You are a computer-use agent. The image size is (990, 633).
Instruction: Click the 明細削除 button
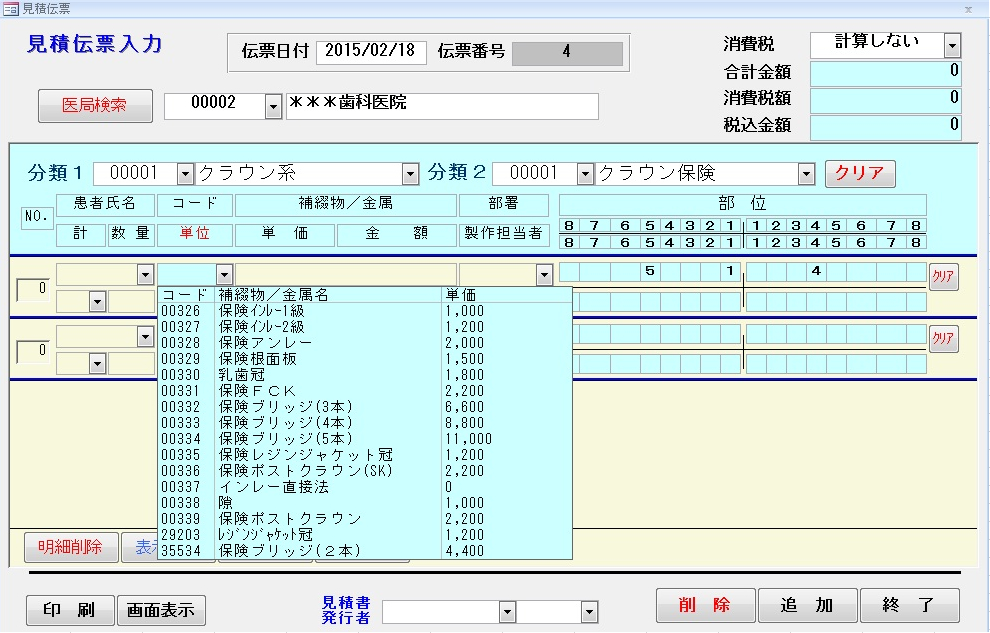(70, 547)
